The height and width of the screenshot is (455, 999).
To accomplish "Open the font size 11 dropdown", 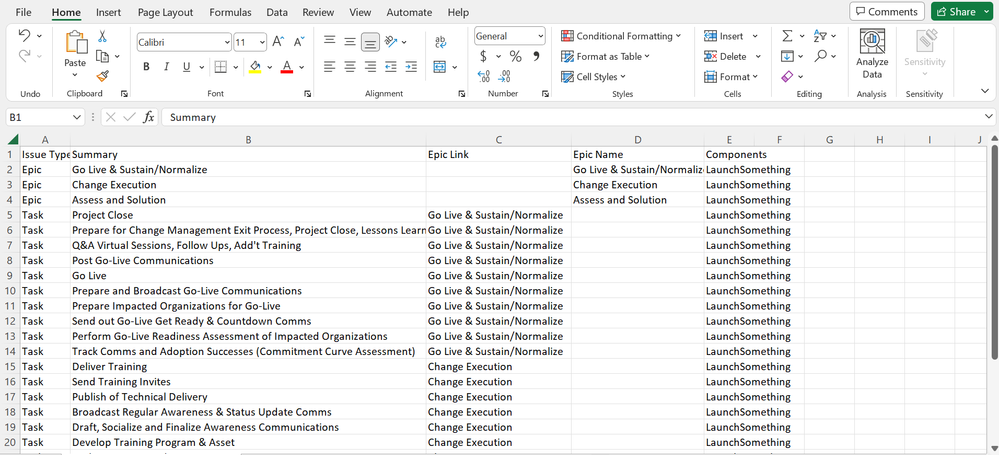I will (x=262, y=43).
